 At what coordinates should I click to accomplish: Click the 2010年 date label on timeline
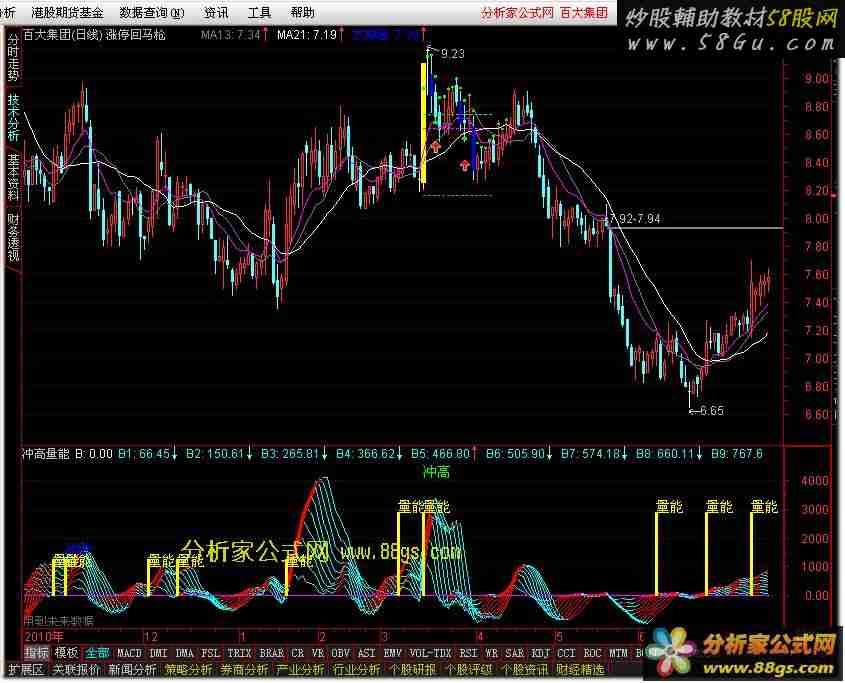(x=44, y=637)
